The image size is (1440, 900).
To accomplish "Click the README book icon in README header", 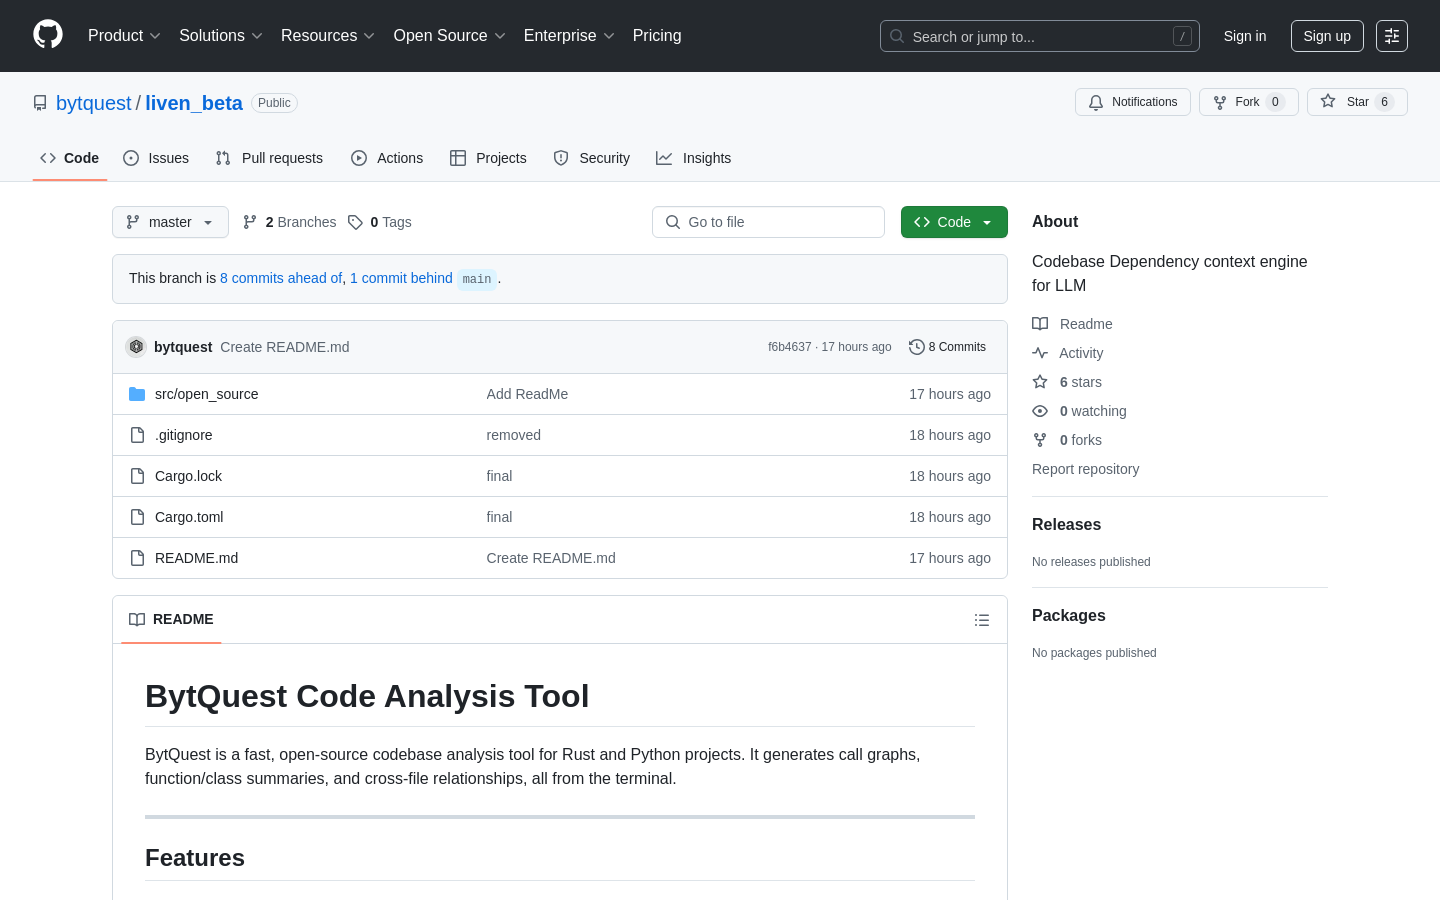I will point(137,619).
